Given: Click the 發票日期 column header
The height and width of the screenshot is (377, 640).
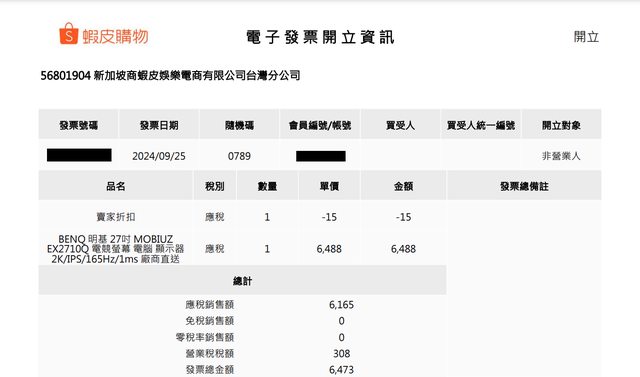Looking at the screenshot, I should tap(159, 125).
